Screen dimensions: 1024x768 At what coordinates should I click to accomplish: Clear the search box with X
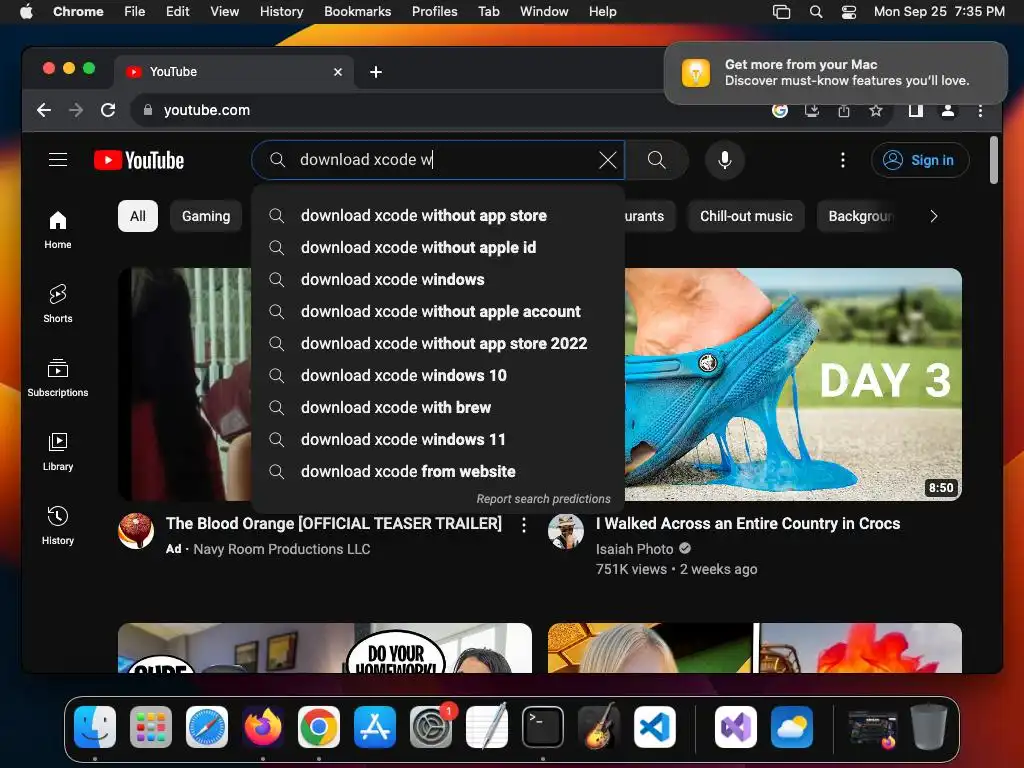(x=607, y=160)
